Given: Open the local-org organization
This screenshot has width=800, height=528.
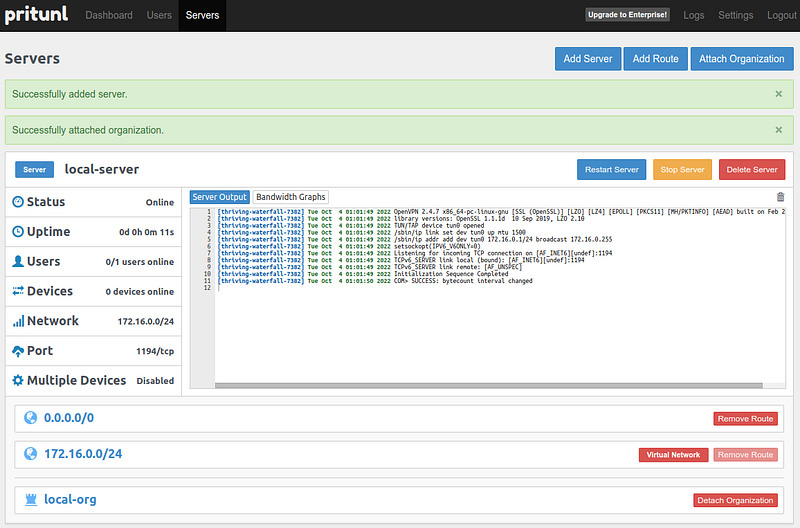Looking at the screenshot, I should [x=70, y=499].
